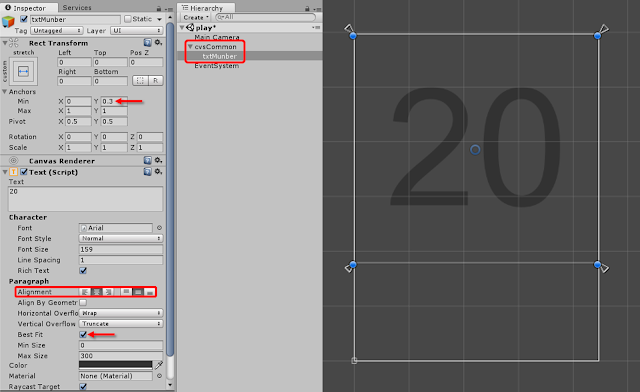This screenshot has width=640, height=392.
Task: Open Text (Script) help icon
Action: [147, 172]
